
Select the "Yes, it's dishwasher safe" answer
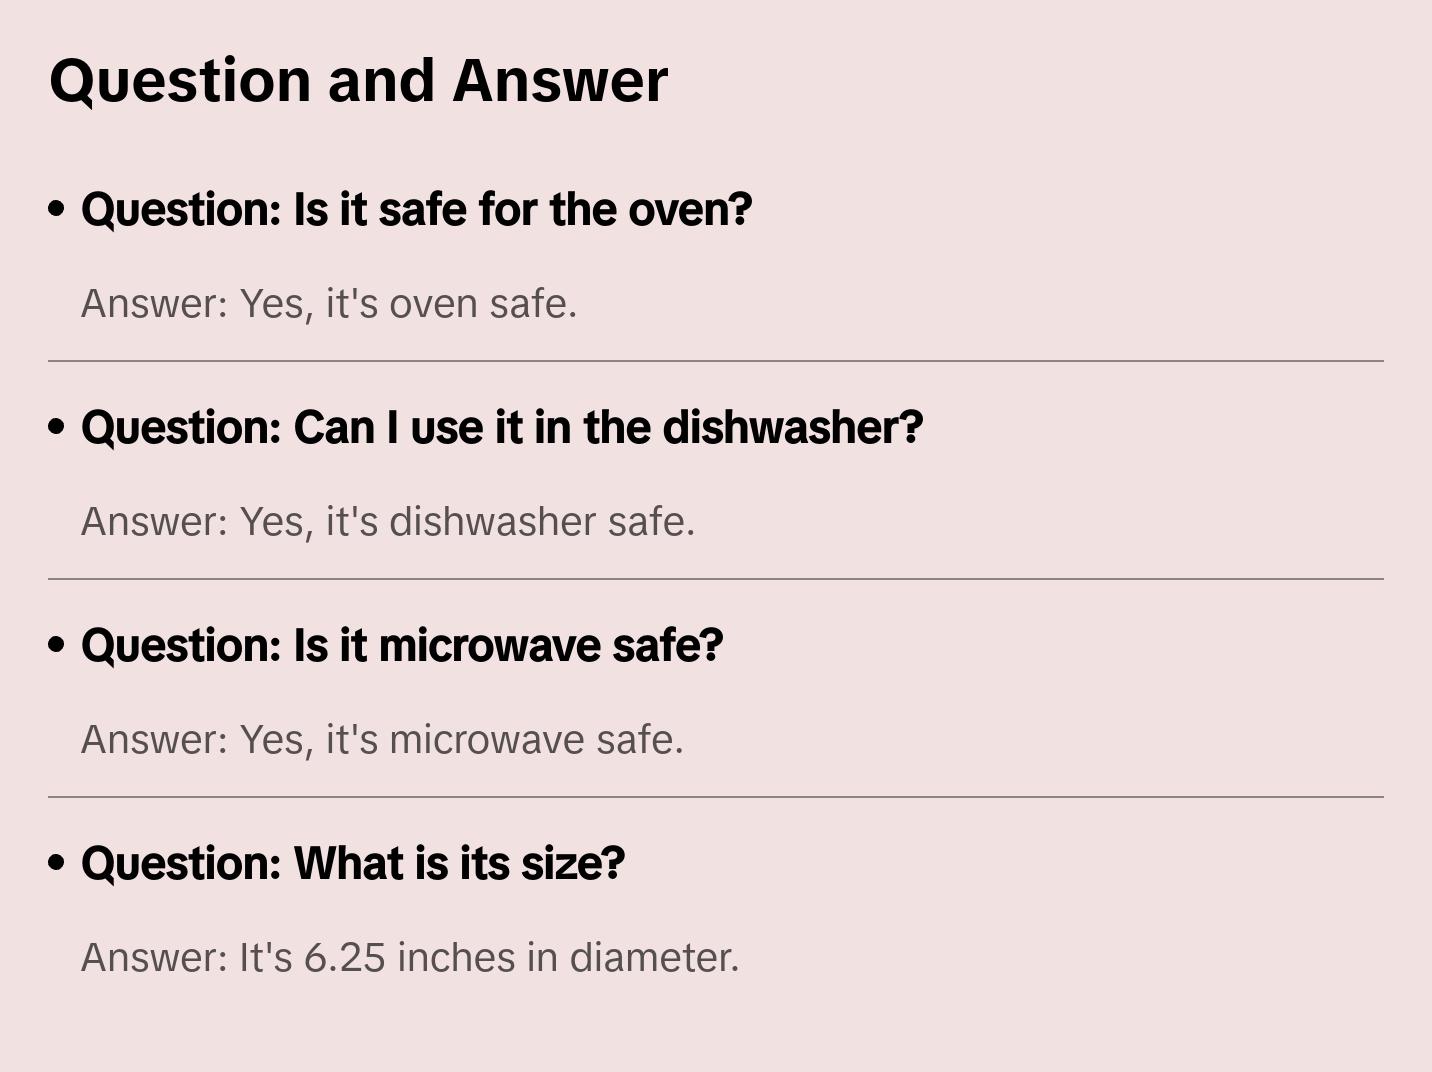388,522
